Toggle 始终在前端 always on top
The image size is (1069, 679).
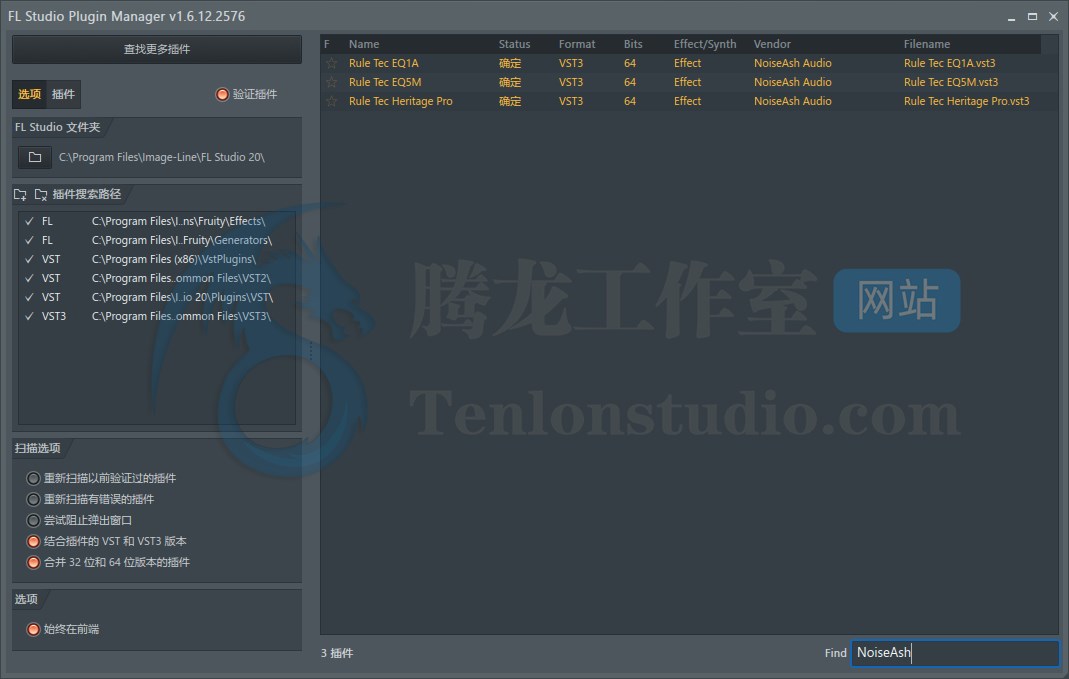tap(33, 629)
